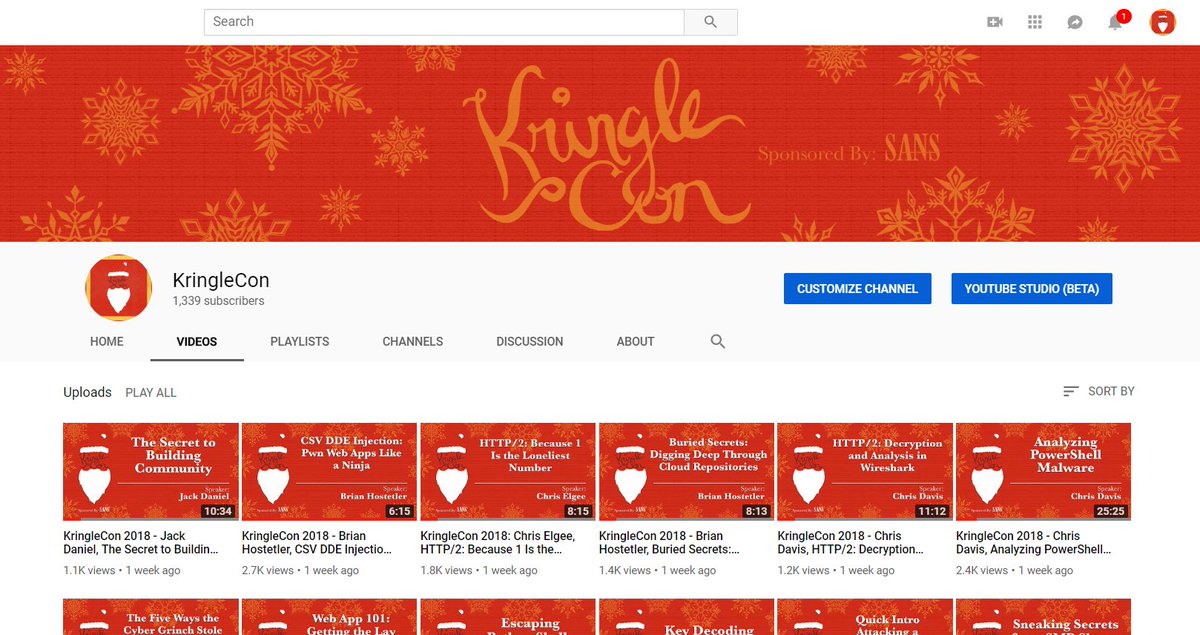Click the 8:13 duration badge
Viewport: 1200px width, 635px height.
(x=756, y=511)
